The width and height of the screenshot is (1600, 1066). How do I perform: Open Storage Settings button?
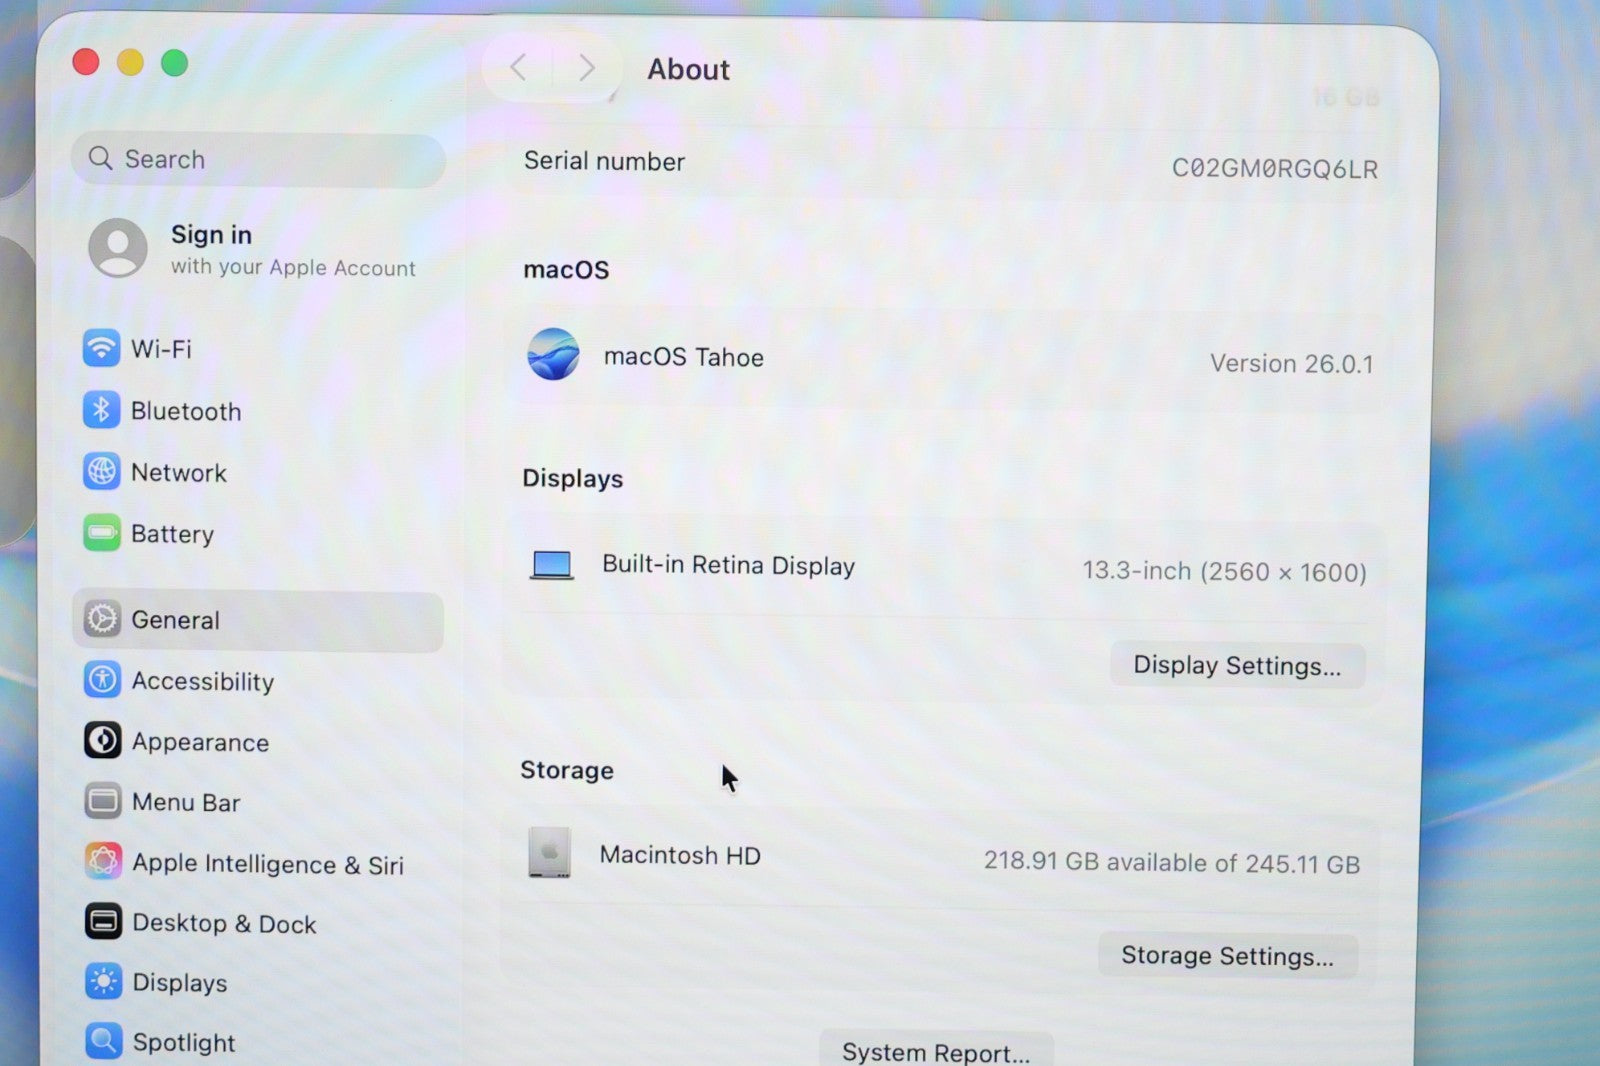(1227, 956)
